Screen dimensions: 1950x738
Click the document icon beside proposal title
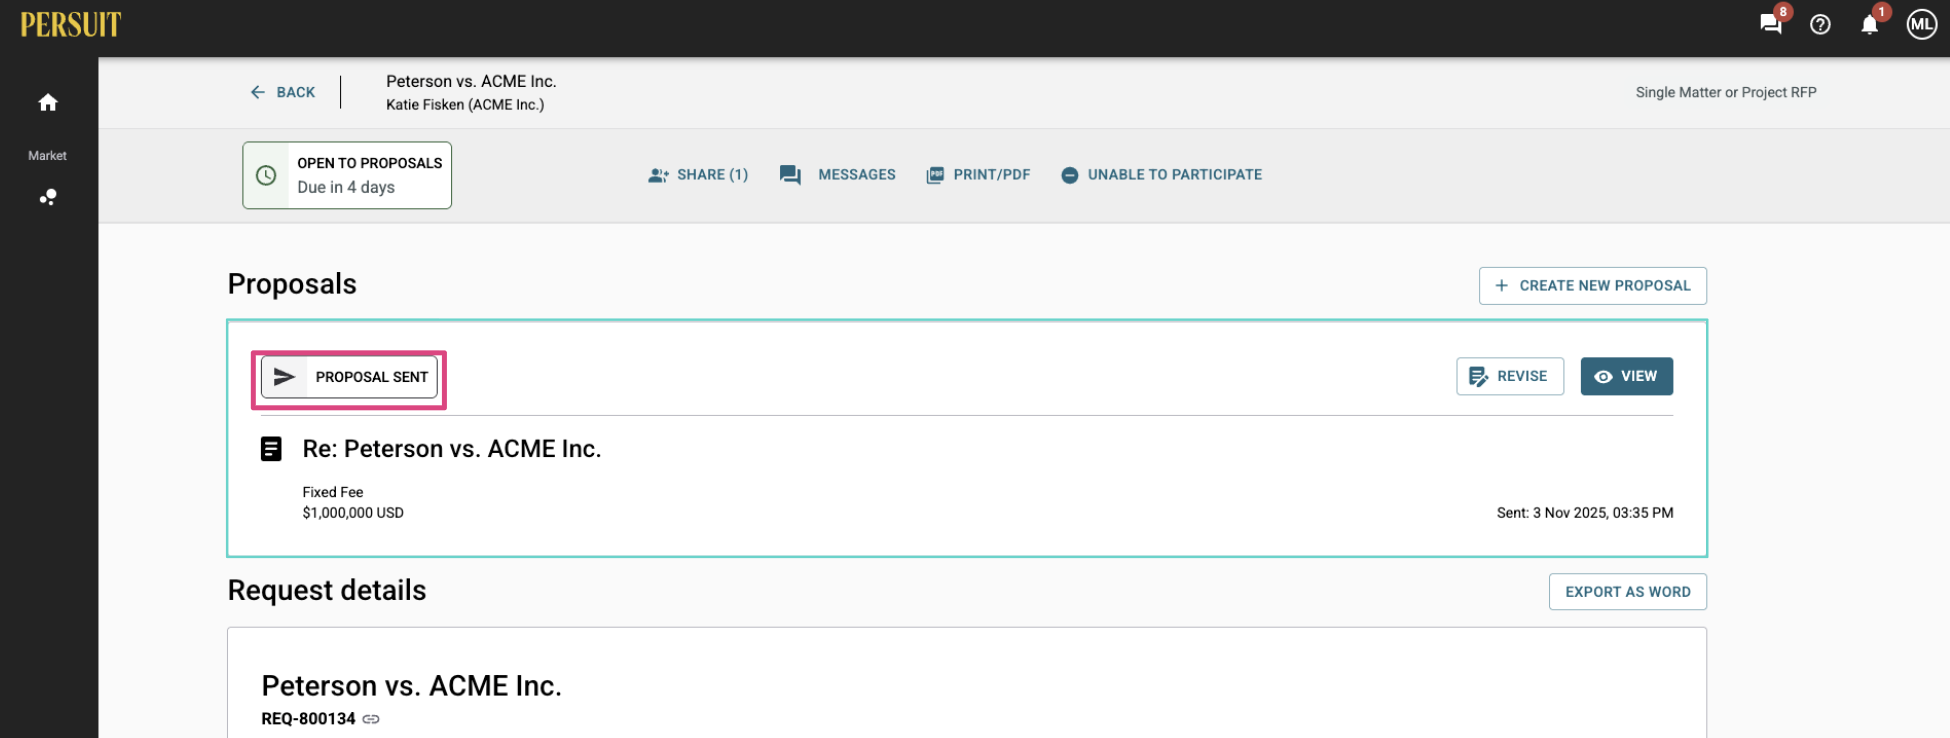[271, 449]
